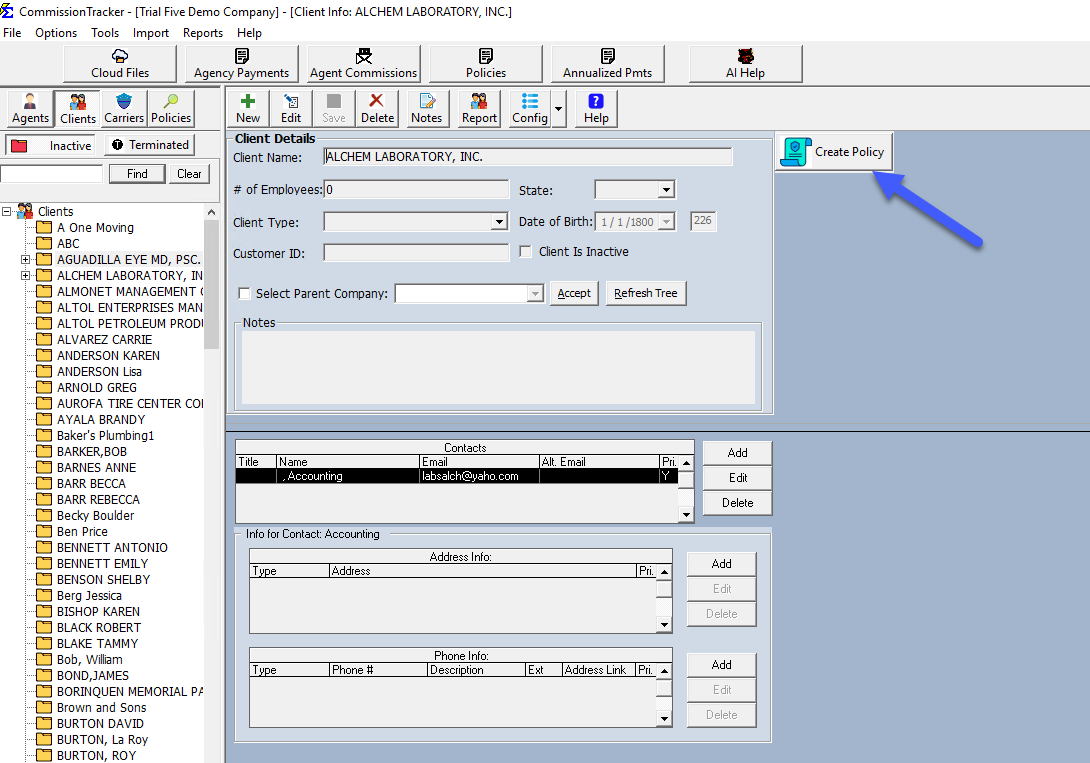Open Agency Payments
The image size is (1090, 763).
(x=241, y=64)
